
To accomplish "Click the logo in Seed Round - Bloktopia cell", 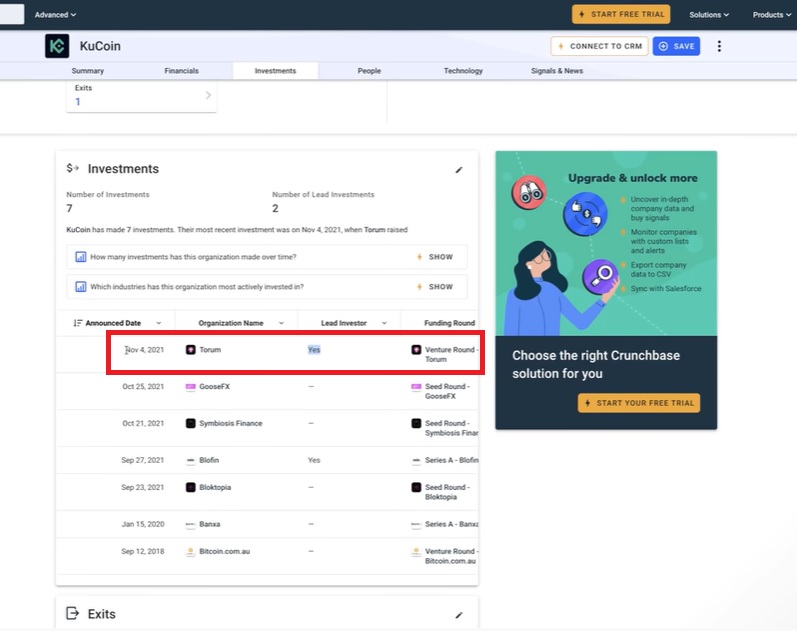I will pos(416,487).
